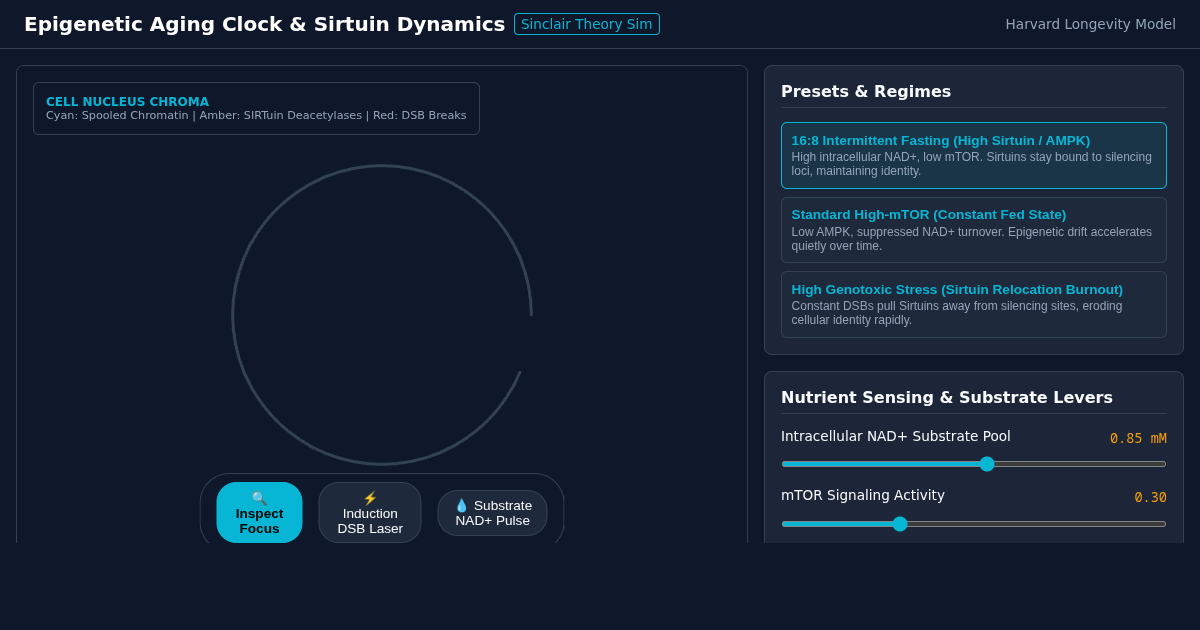This screenshot has width=1200, height=630.
Task: Click the lightning bolt icon on DSB Laser
Action: pyautogui.click(x=370, y=498)
